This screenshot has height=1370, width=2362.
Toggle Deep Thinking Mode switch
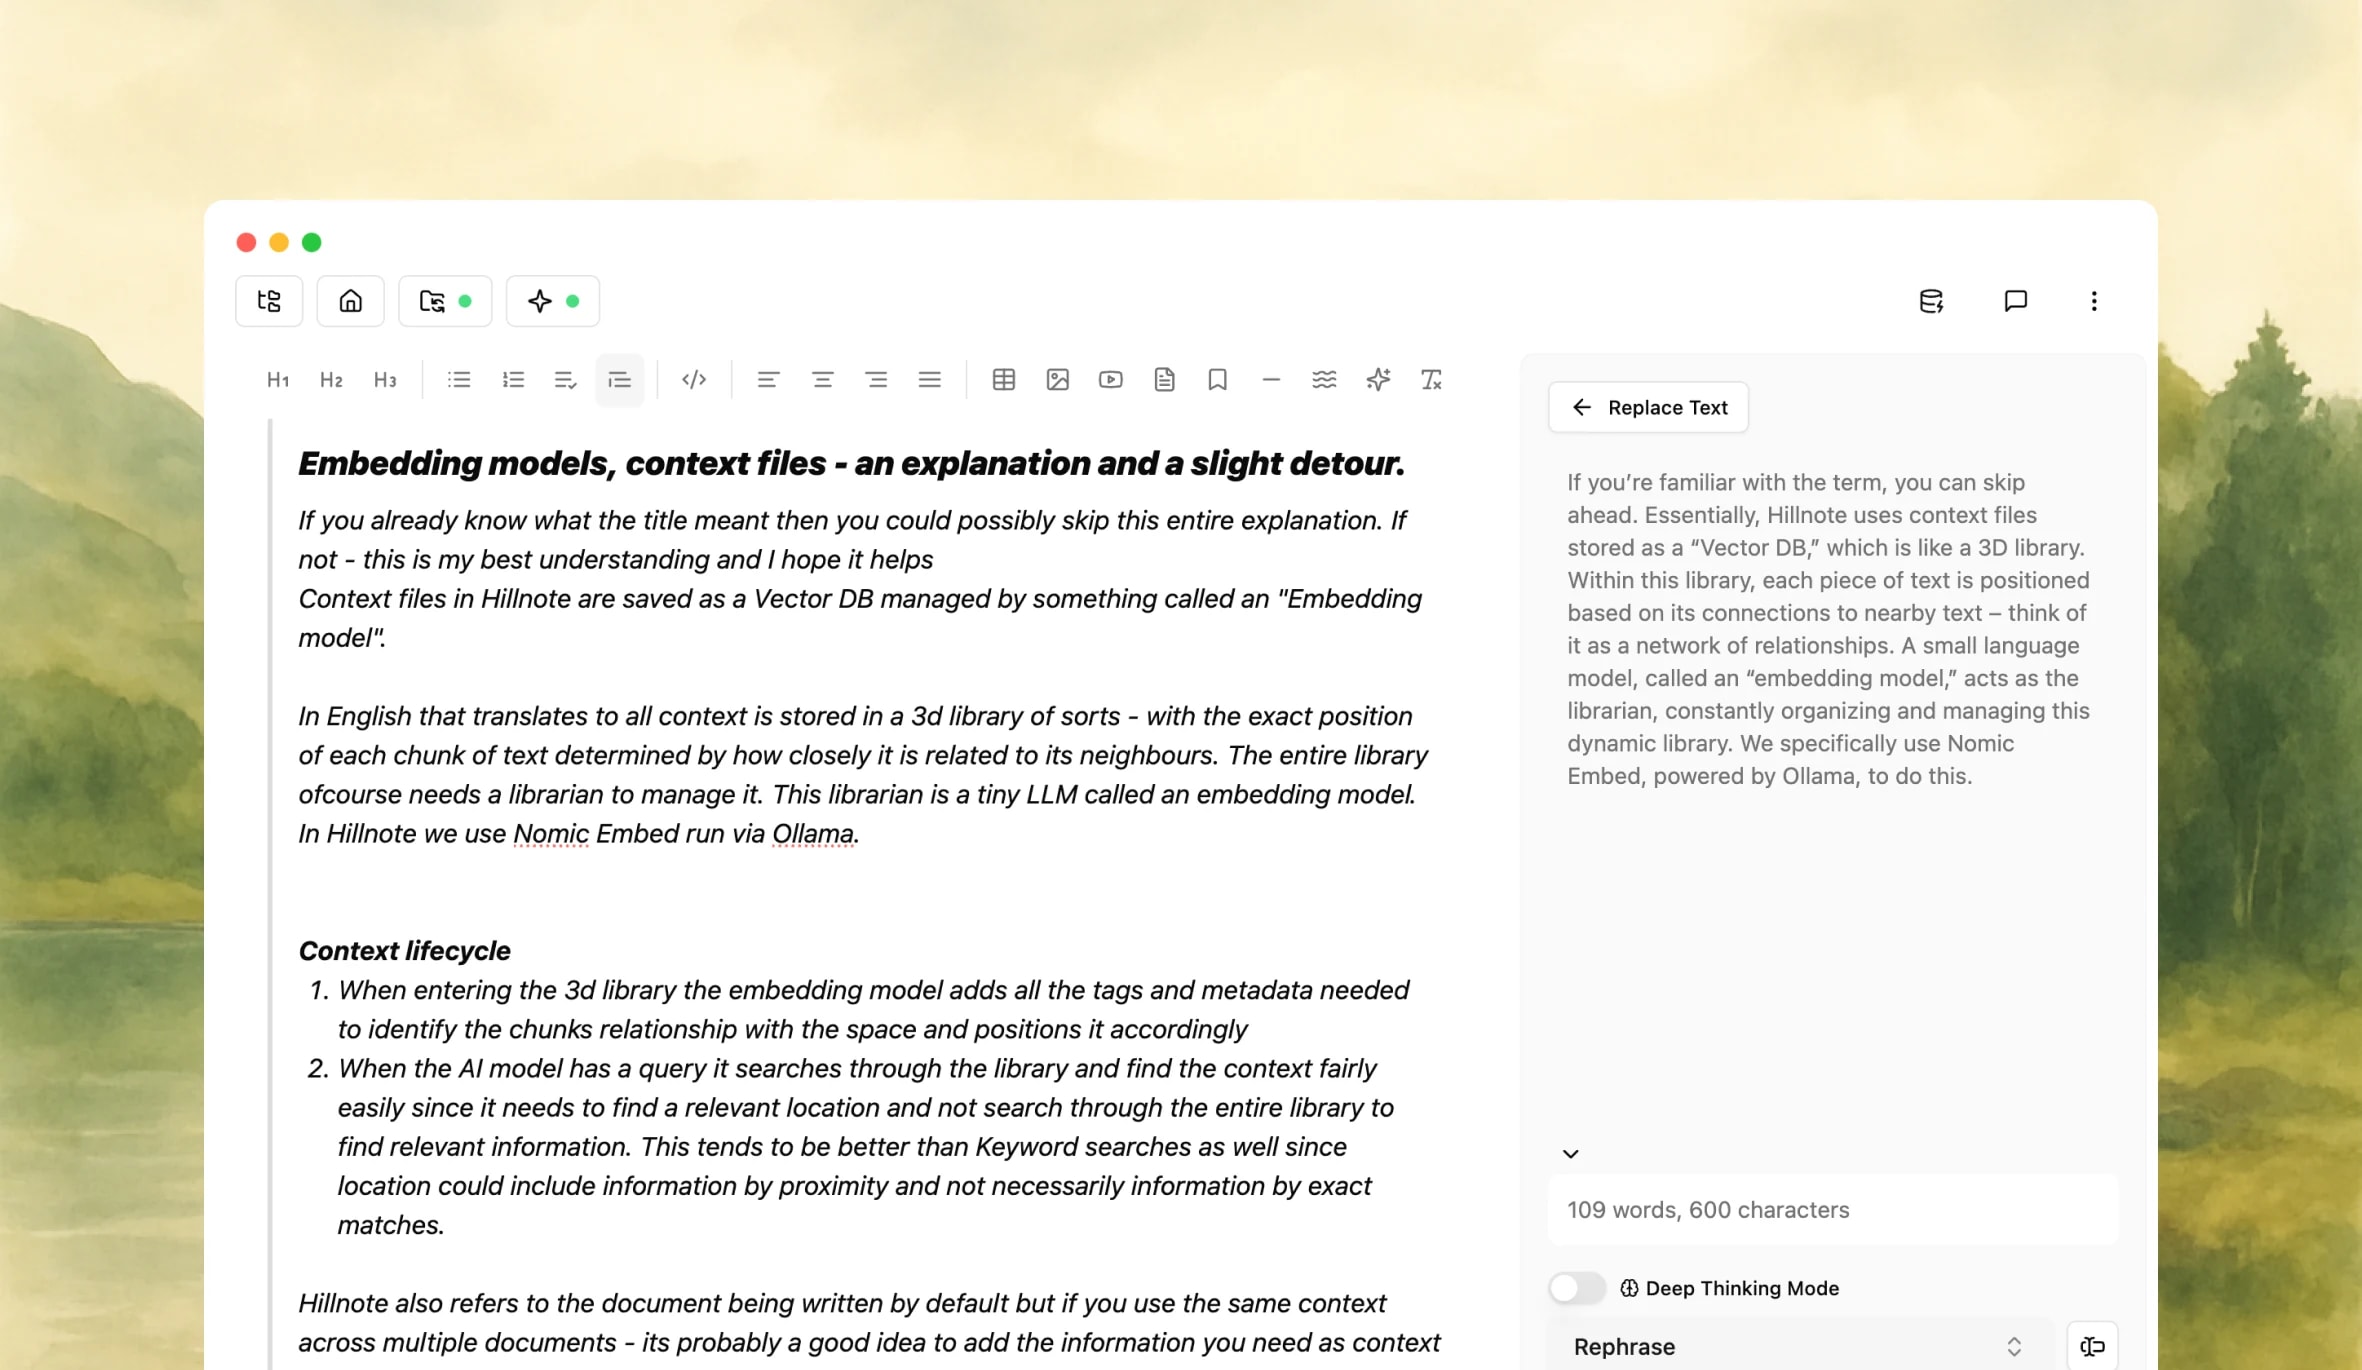coord(1577,1288)
